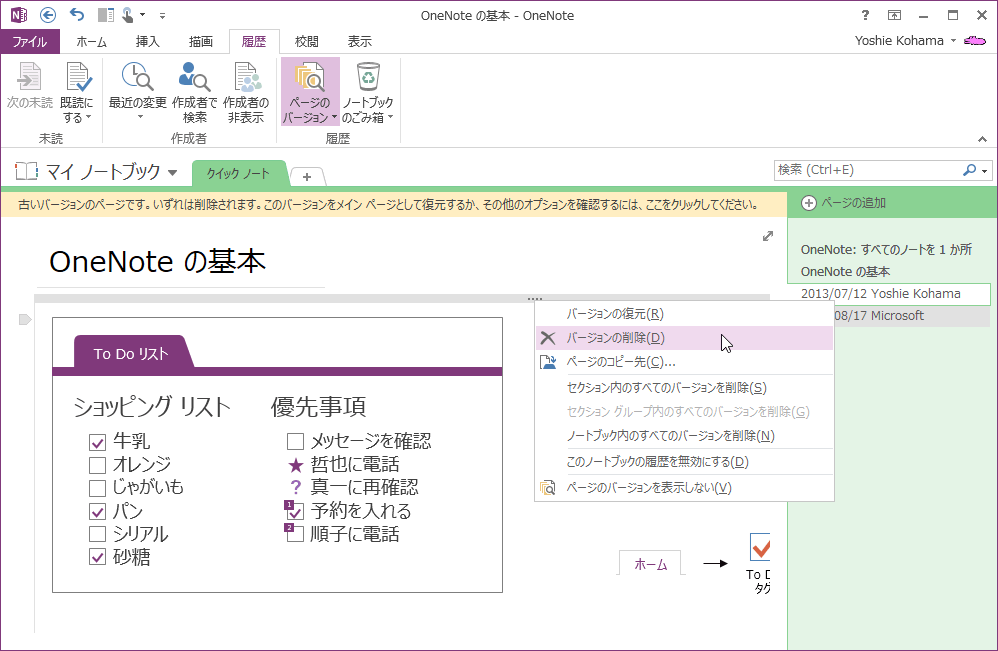Toggle the オレンジ checkbox

click(x=97, y=465)
